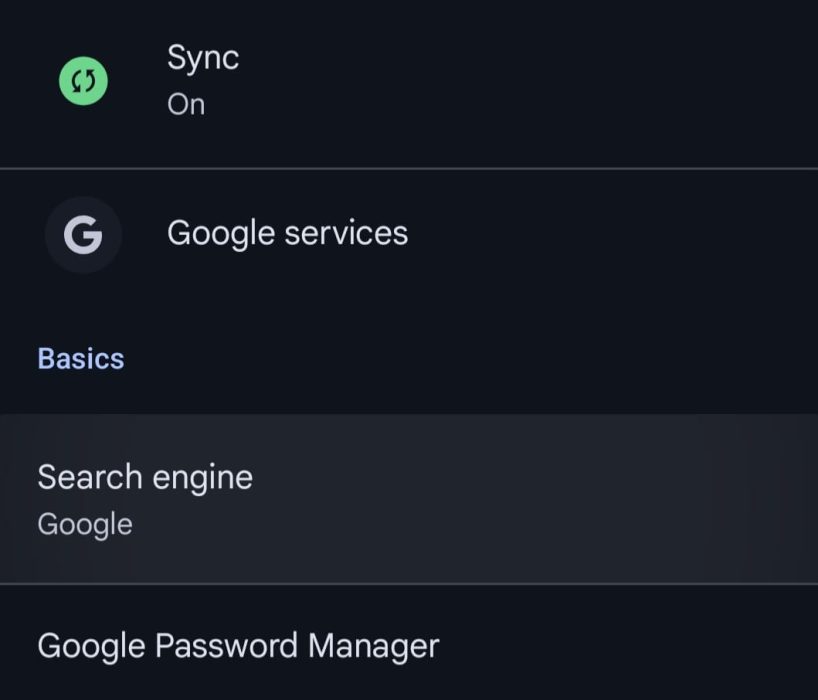Tap the green Sync arrows icon

coord(83,82)
